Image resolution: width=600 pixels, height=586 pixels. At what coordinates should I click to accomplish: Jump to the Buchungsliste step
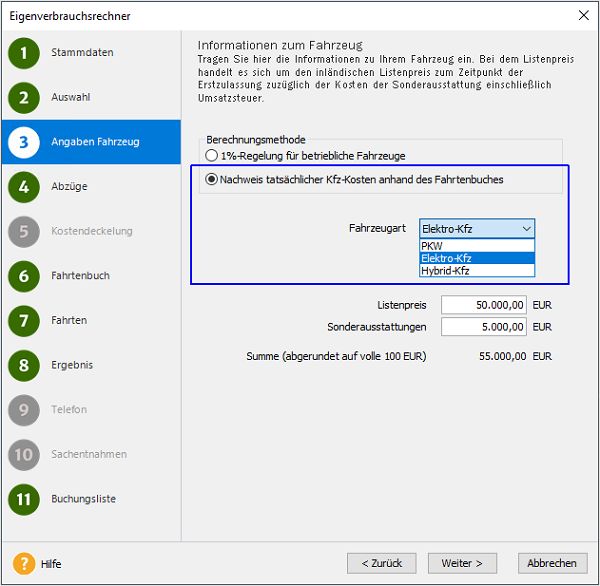tap(83, 499)
